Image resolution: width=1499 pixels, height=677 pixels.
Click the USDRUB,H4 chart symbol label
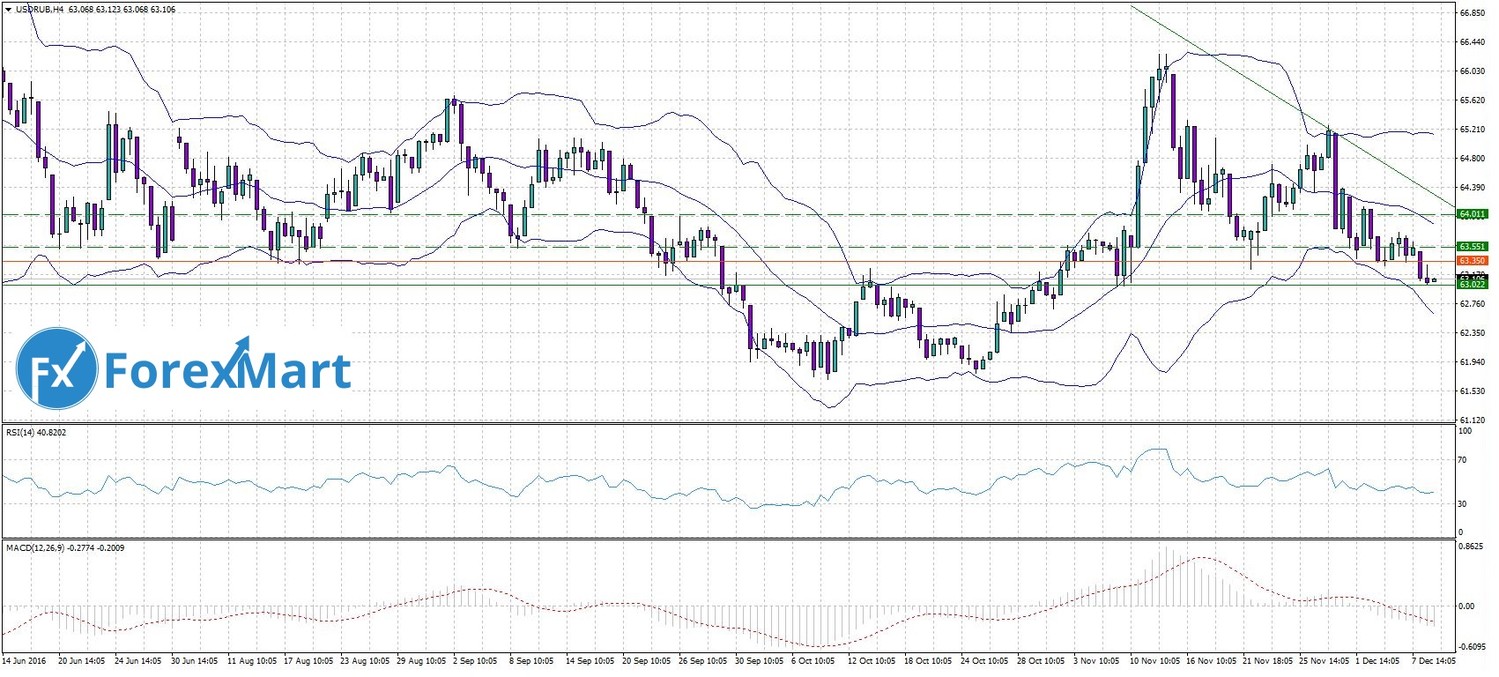(35, 9)
